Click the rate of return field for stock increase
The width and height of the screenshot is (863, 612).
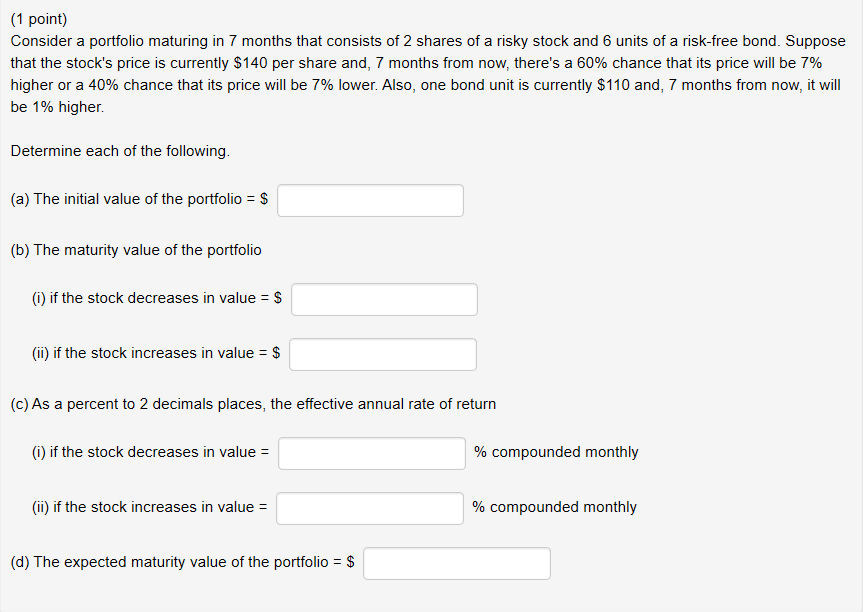click(x=369, y=508)
